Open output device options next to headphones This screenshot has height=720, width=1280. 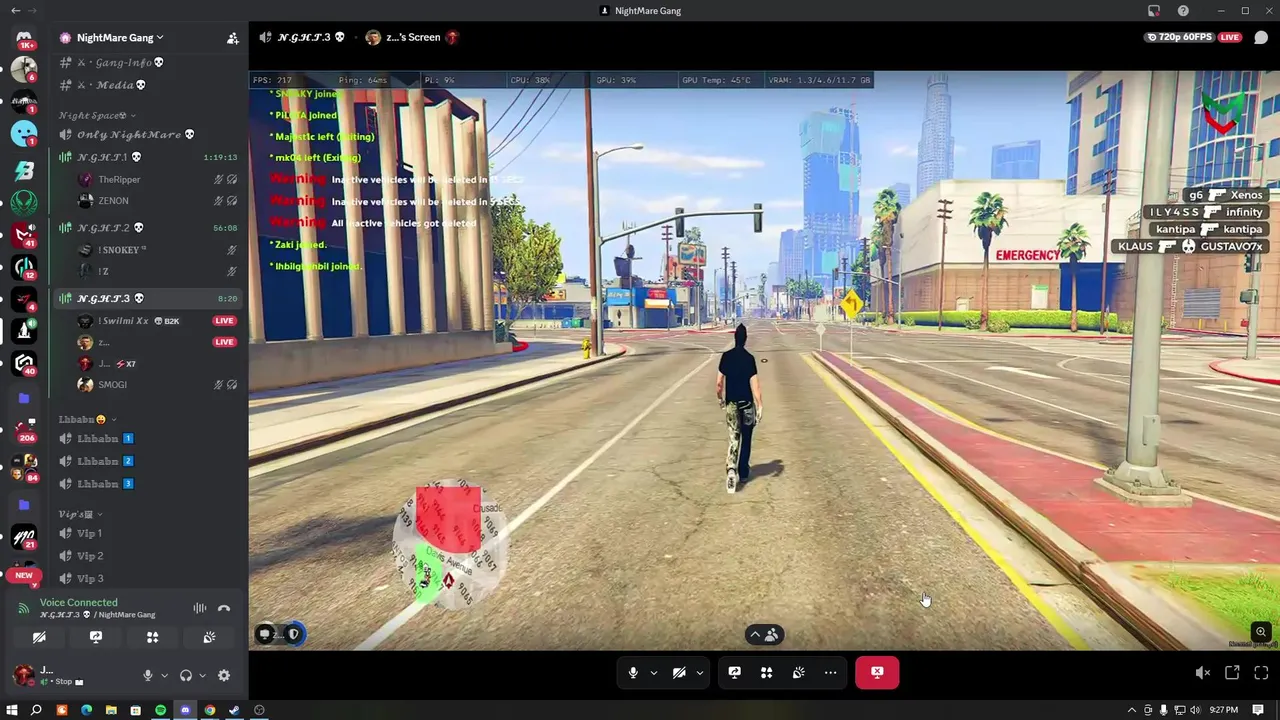tap(202, 675)
